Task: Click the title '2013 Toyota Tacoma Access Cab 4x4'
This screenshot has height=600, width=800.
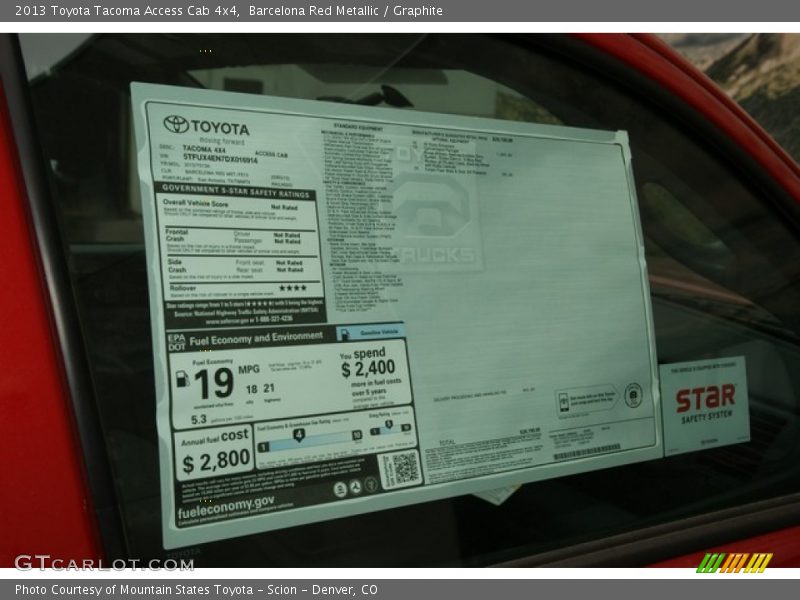Action: point(127,11)
